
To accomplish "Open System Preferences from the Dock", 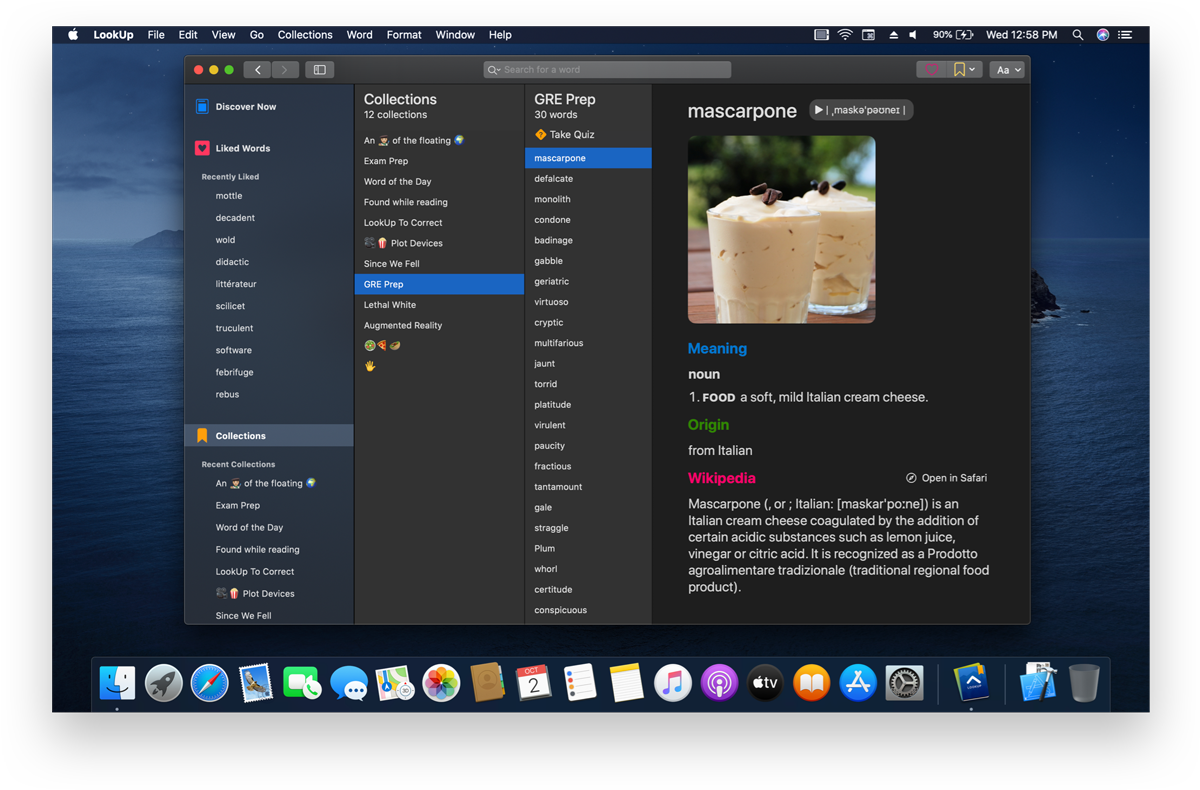I will [x=904, y=683].
